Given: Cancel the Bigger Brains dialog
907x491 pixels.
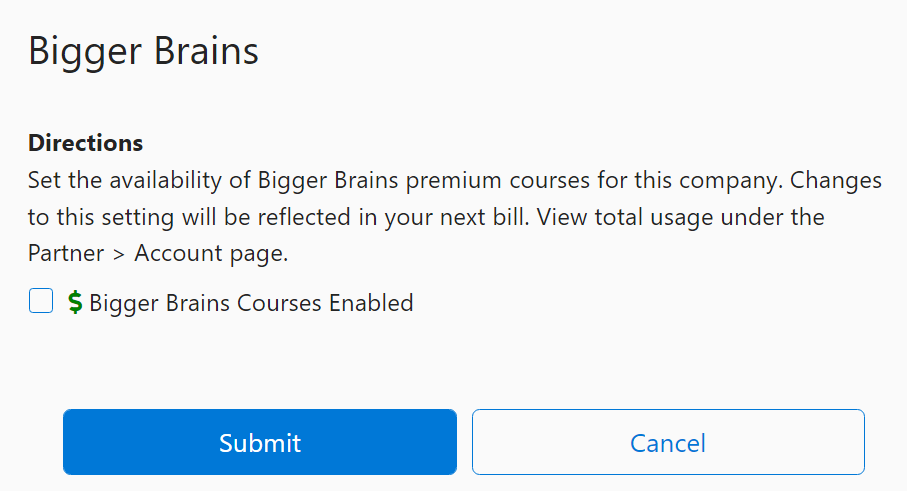Looking at the screenshot, I should [668, 442].
